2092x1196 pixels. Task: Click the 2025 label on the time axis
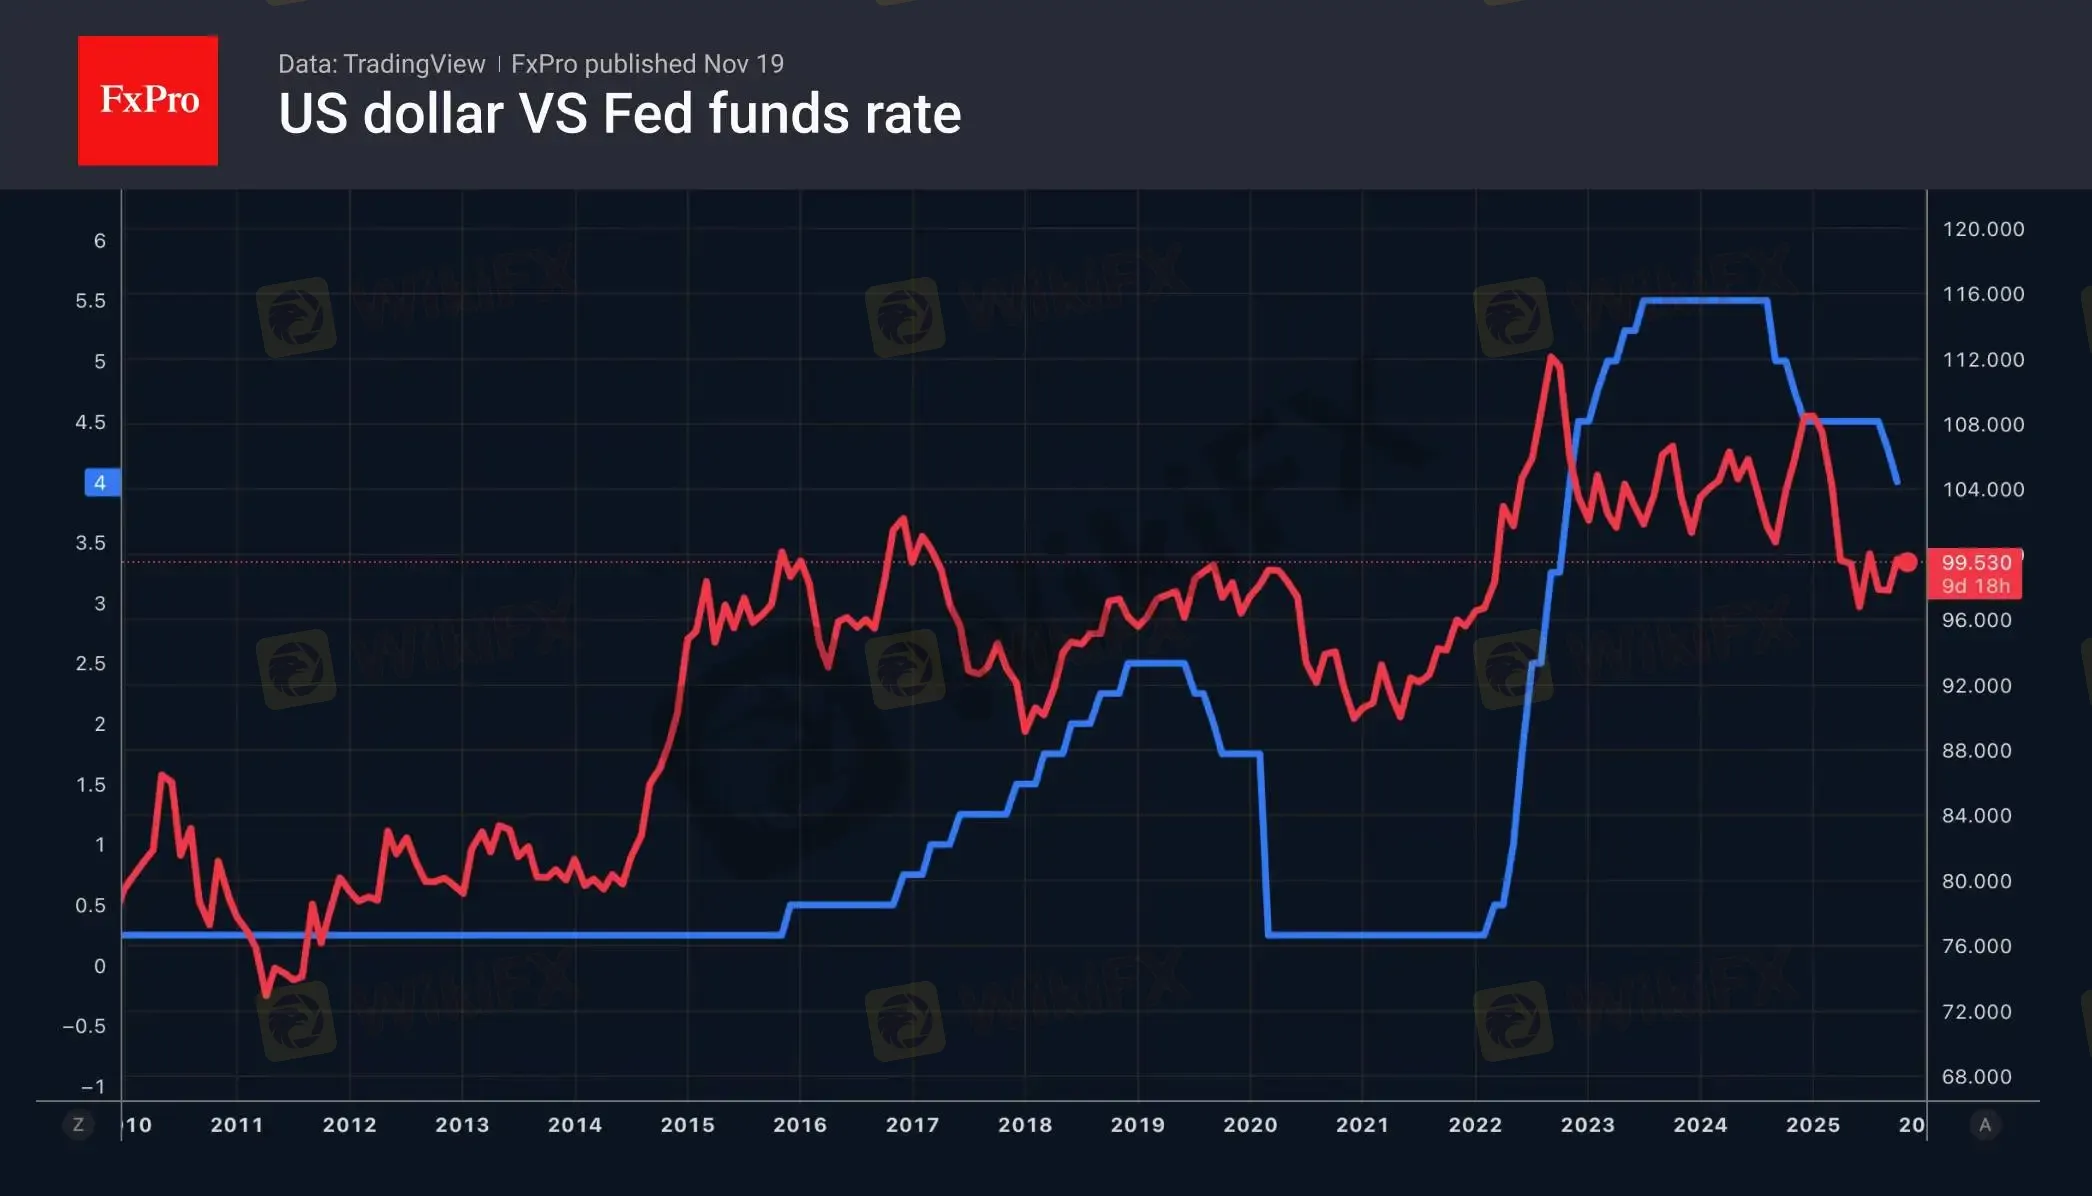[x=1813, y=1125]
